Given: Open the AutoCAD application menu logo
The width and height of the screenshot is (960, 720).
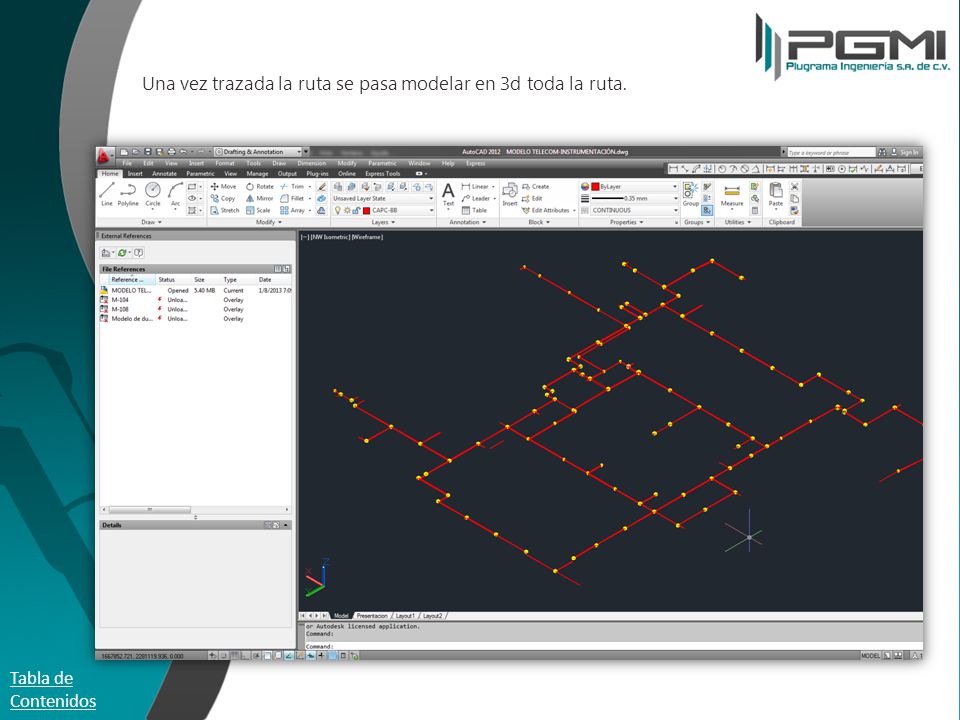Looking at the screenshot, I should pos(104,156).
